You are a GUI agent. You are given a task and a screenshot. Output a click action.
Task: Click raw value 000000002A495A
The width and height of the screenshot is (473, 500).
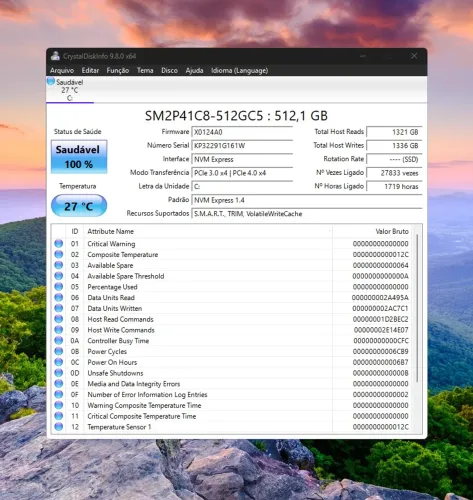(380, 297)
